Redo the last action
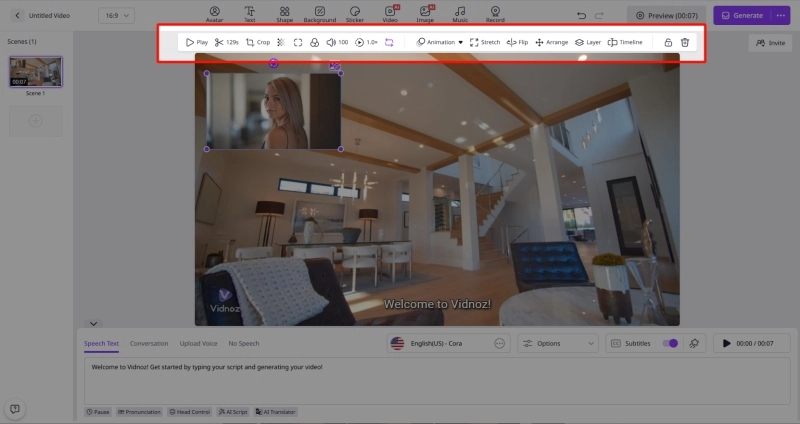800x424 pixels. [599, 15]
